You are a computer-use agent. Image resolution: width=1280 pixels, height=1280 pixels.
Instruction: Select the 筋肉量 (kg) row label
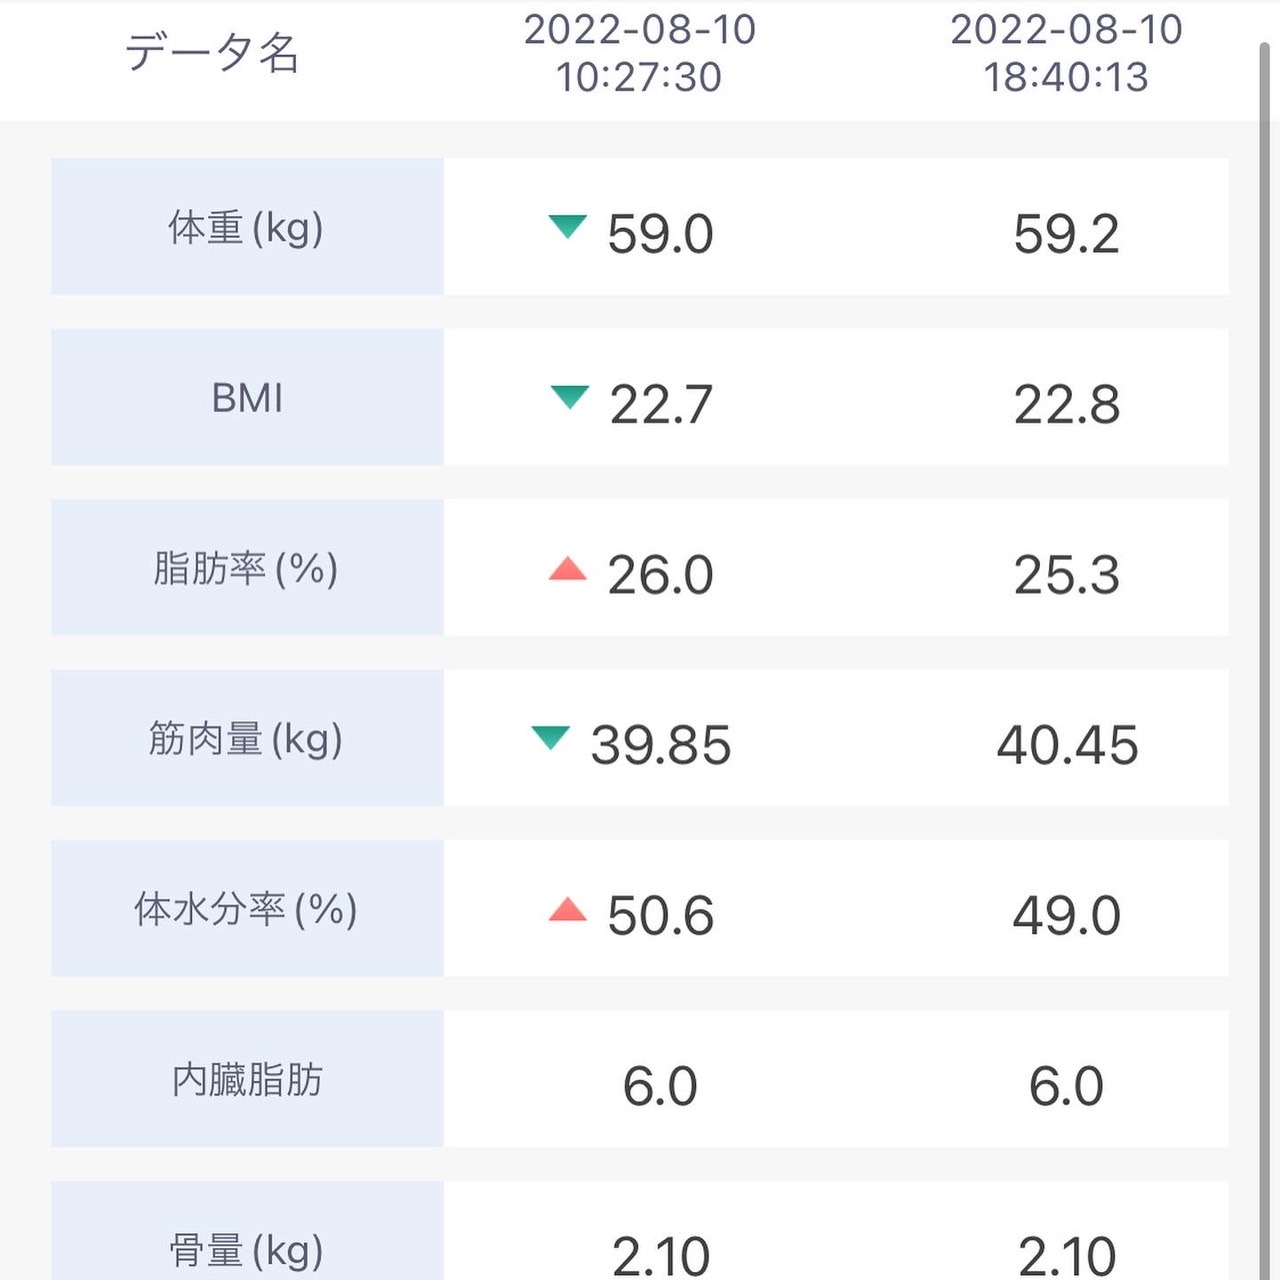point(247,738)
